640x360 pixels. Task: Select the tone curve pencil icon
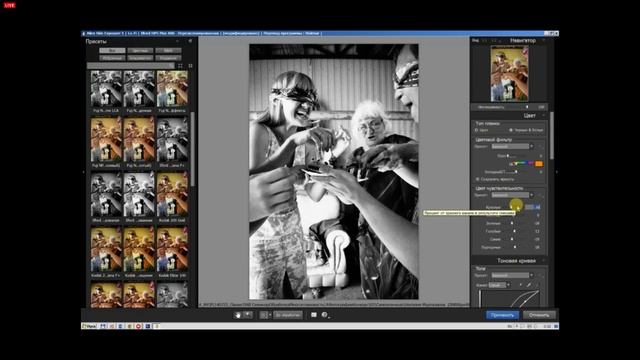coord(529,285)
